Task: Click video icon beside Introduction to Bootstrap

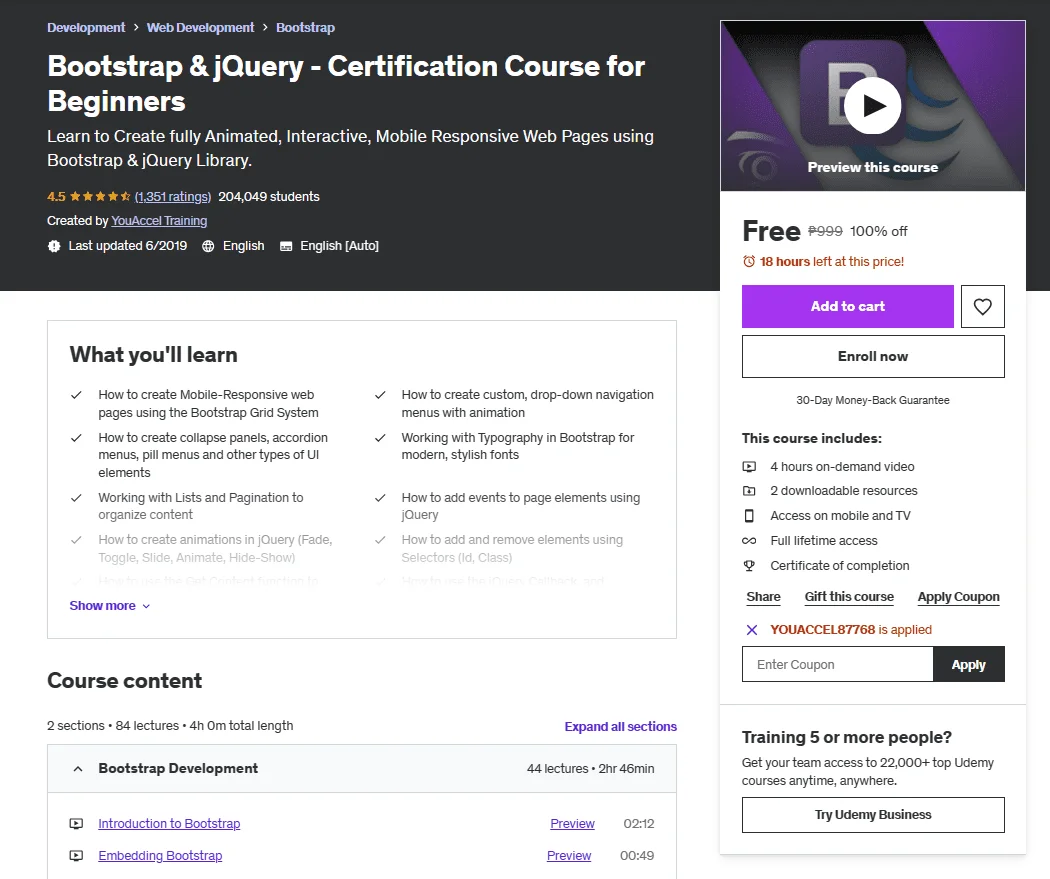Action: coord(76,823)
